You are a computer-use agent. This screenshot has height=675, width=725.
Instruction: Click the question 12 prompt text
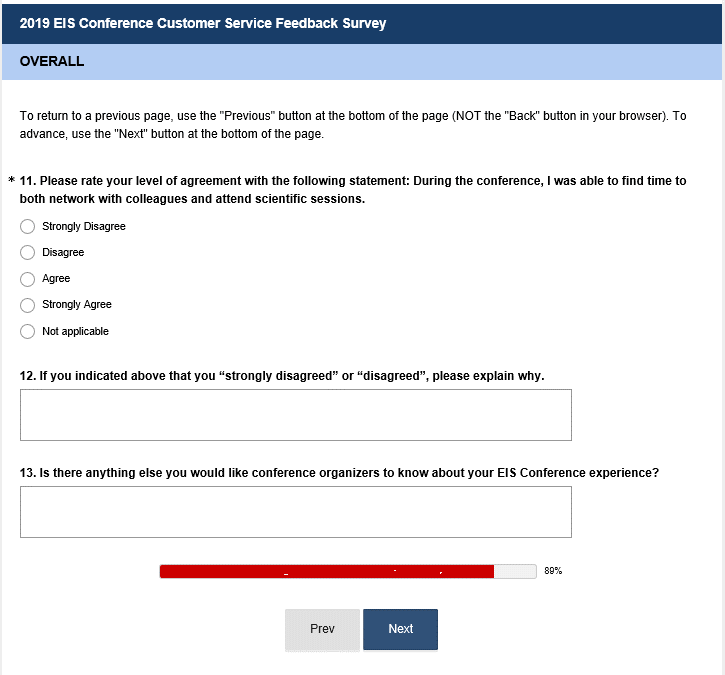[282, 376]
